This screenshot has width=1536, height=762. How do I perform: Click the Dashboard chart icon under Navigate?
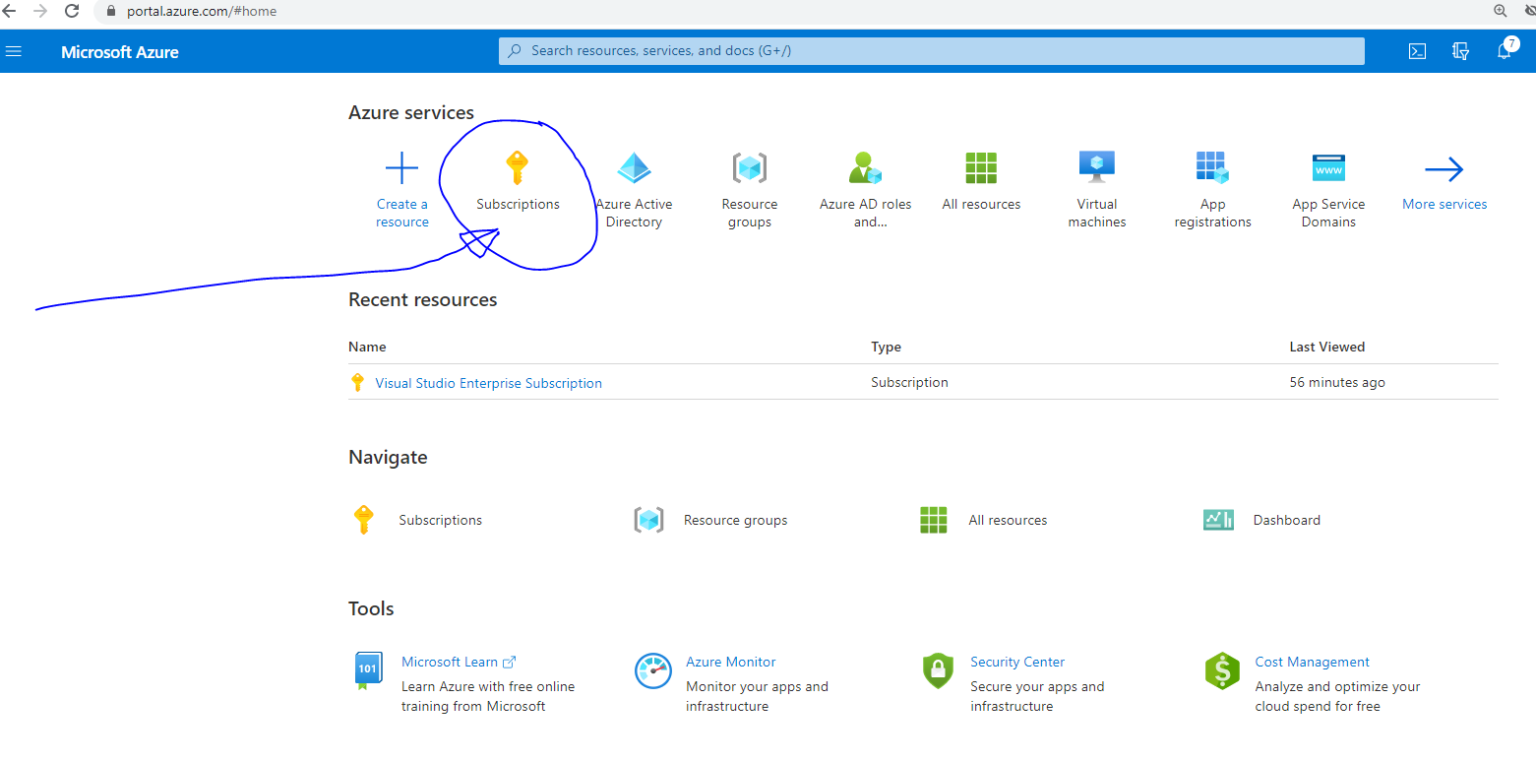point(1218,520)
